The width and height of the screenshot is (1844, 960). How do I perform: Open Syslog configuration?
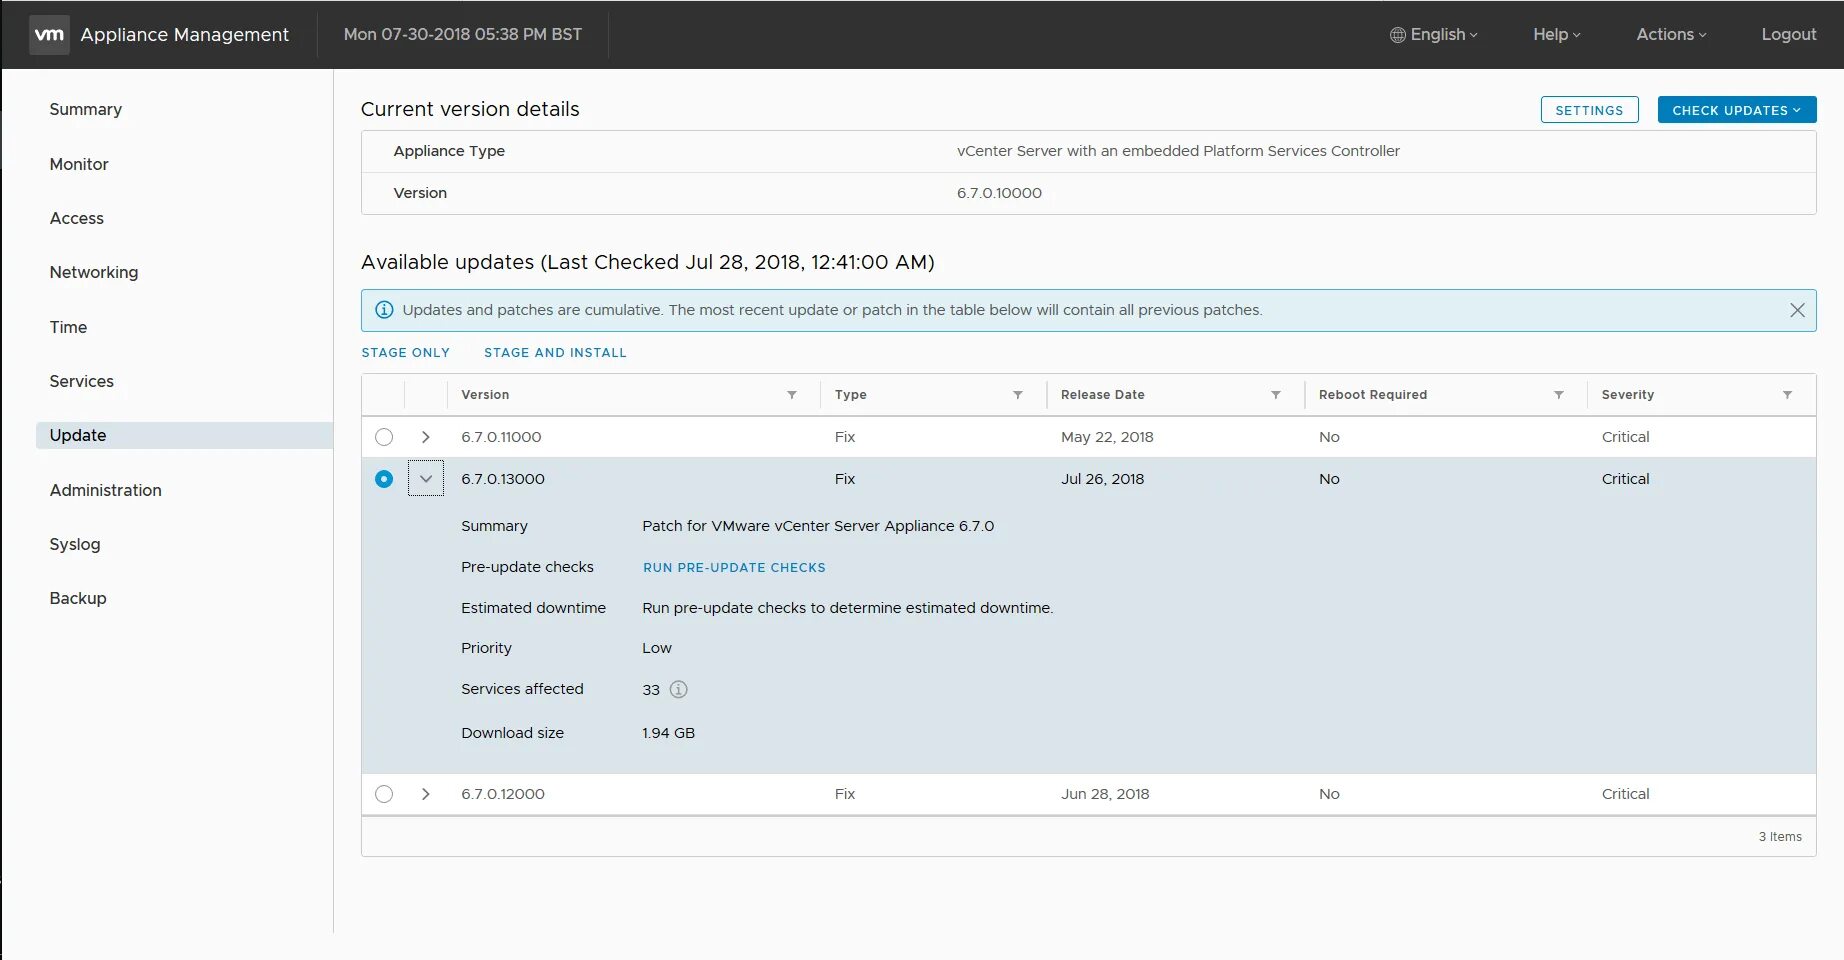pyautogui.click(x=75, y=544)
